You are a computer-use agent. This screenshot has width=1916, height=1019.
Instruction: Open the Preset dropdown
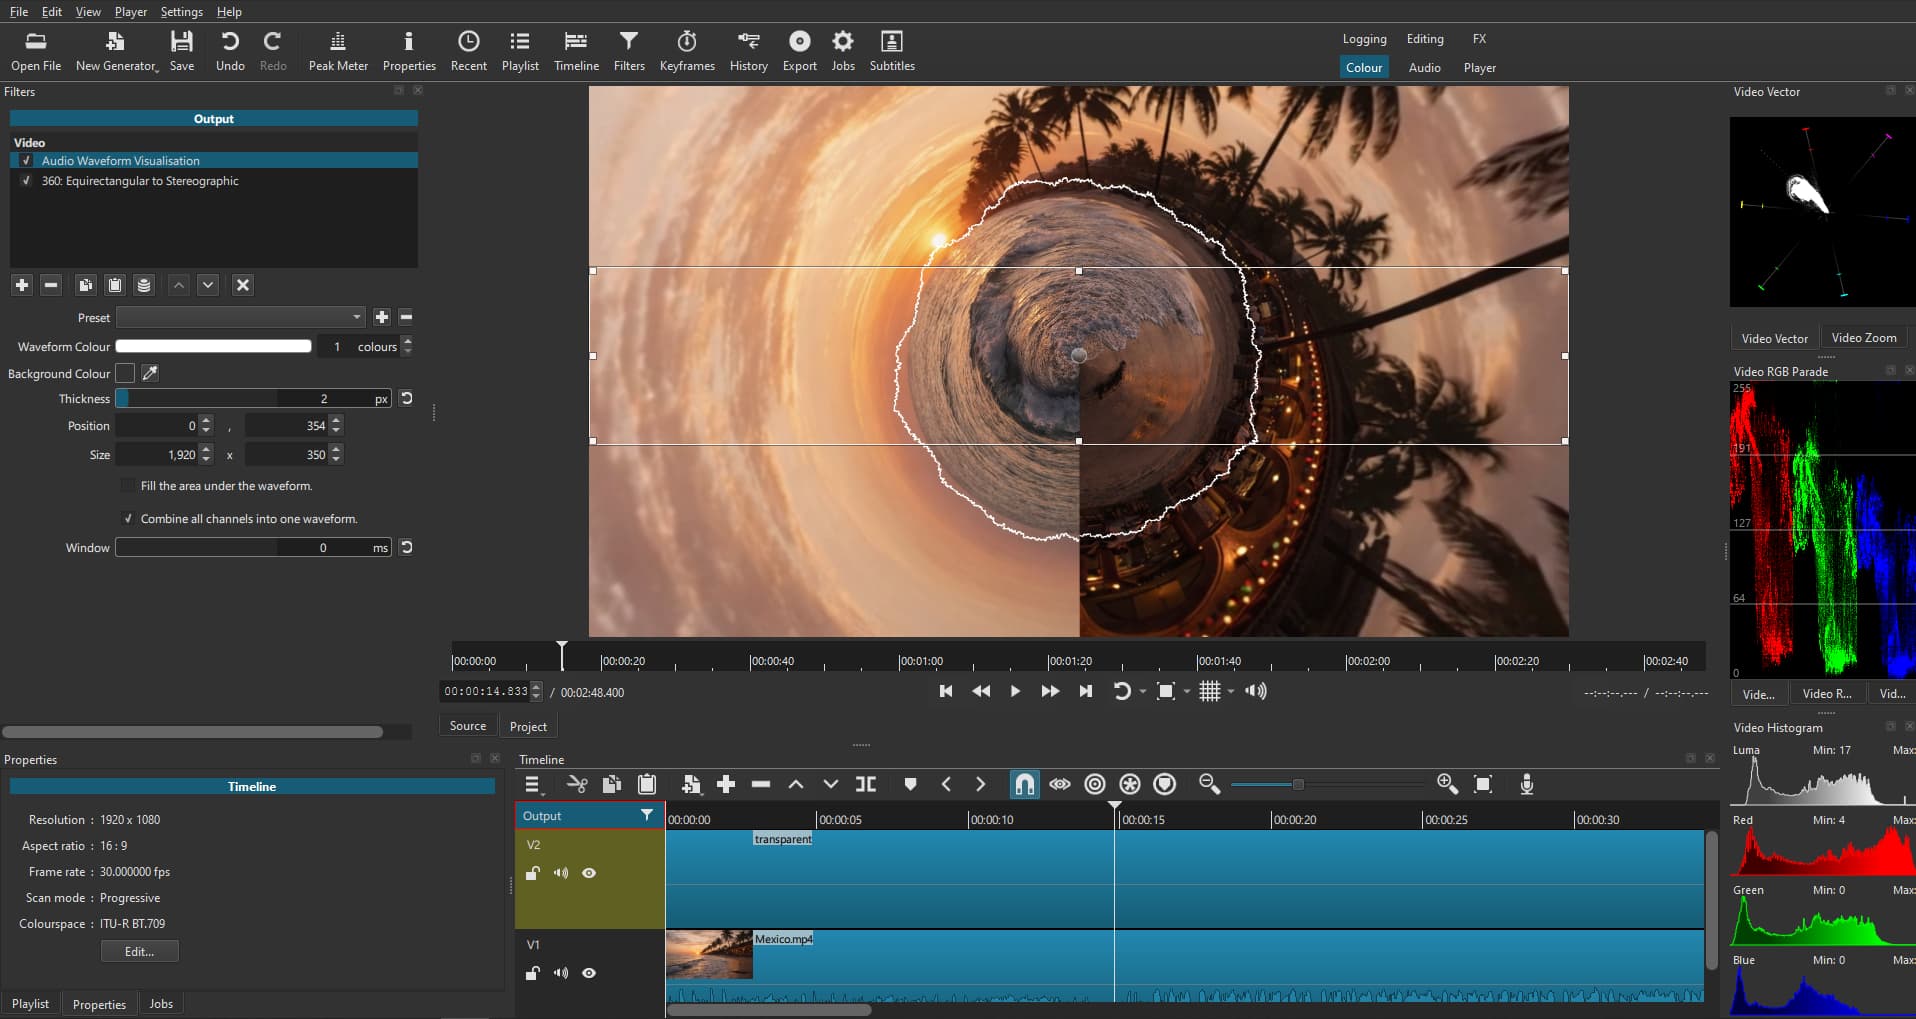(x=240, y=317)
